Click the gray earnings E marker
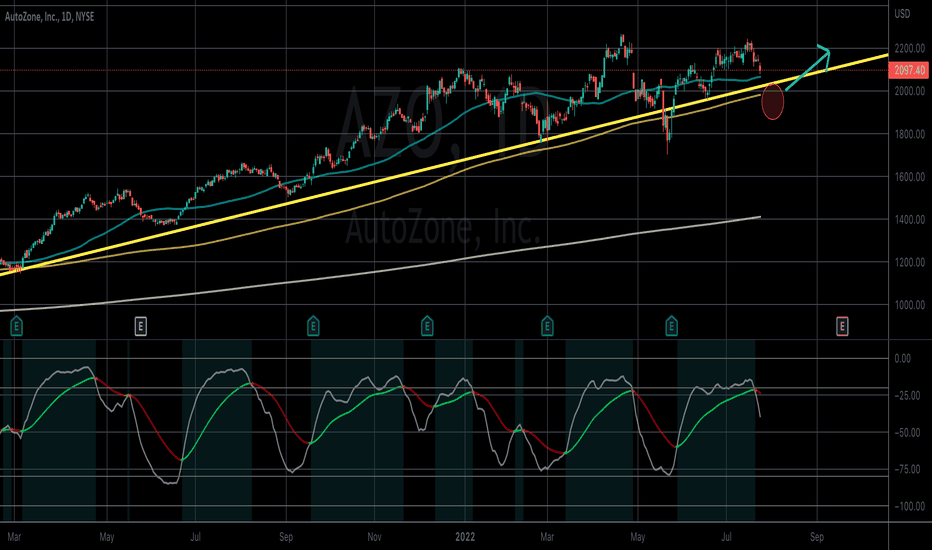The width and height of the screenshot is (932, 550). [140, 326]
